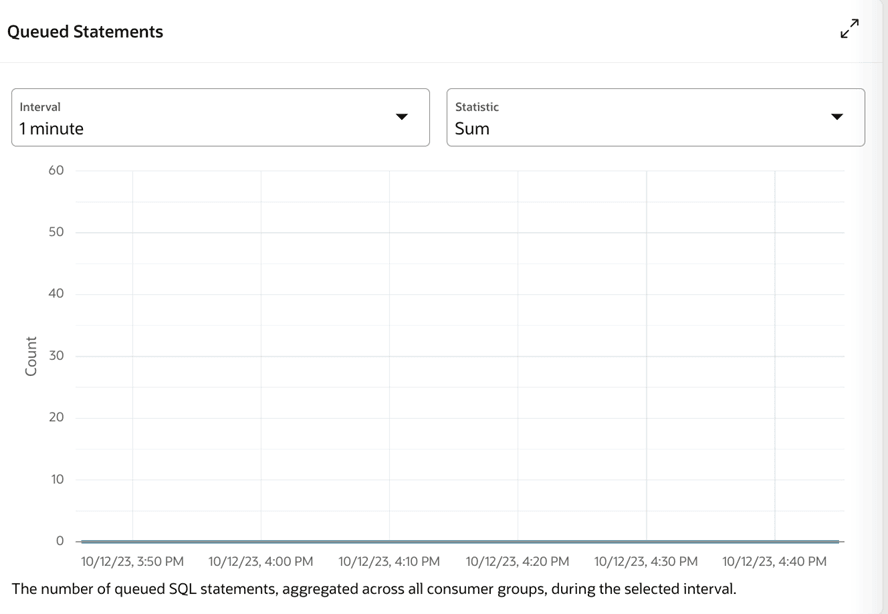Click the 60 y-axis tick label
Image resolution: width=888 pixels, height=614 pixels.
pyautogui.click(x=56, y=170)
